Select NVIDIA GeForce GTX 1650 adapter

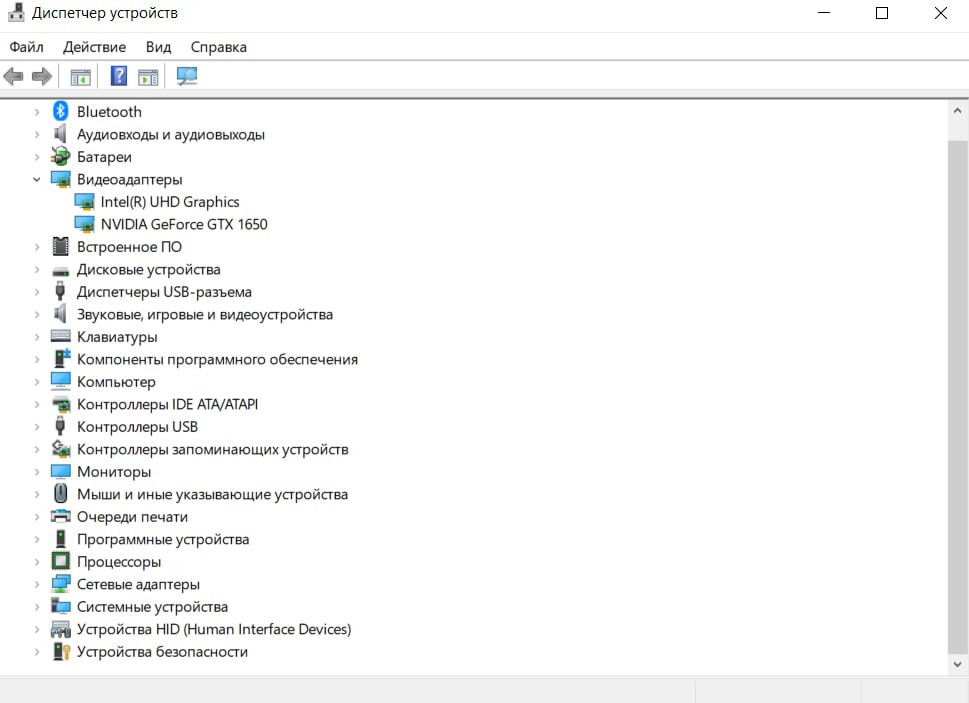pos(184,224)
